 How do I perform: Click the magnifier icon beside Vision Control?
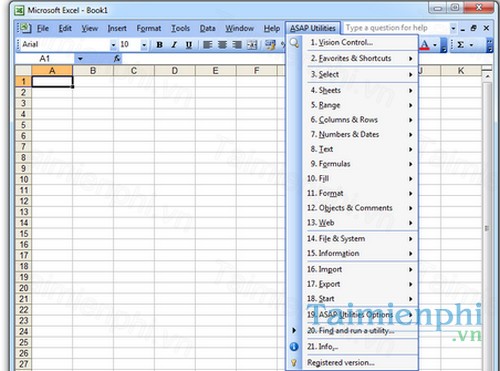point(294,43)
